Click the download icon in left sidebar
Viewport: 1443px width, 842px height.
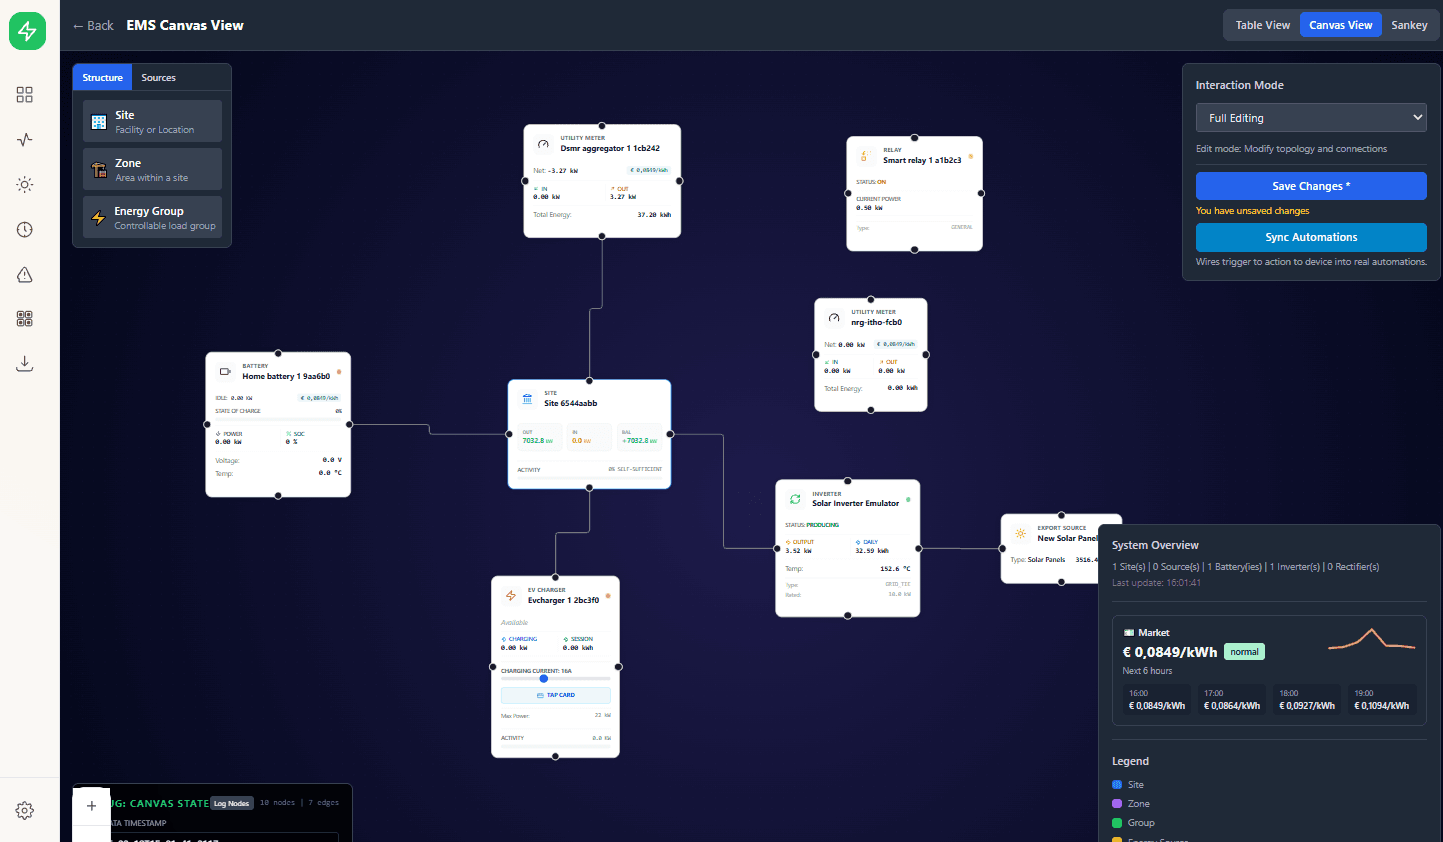[24, 363]
